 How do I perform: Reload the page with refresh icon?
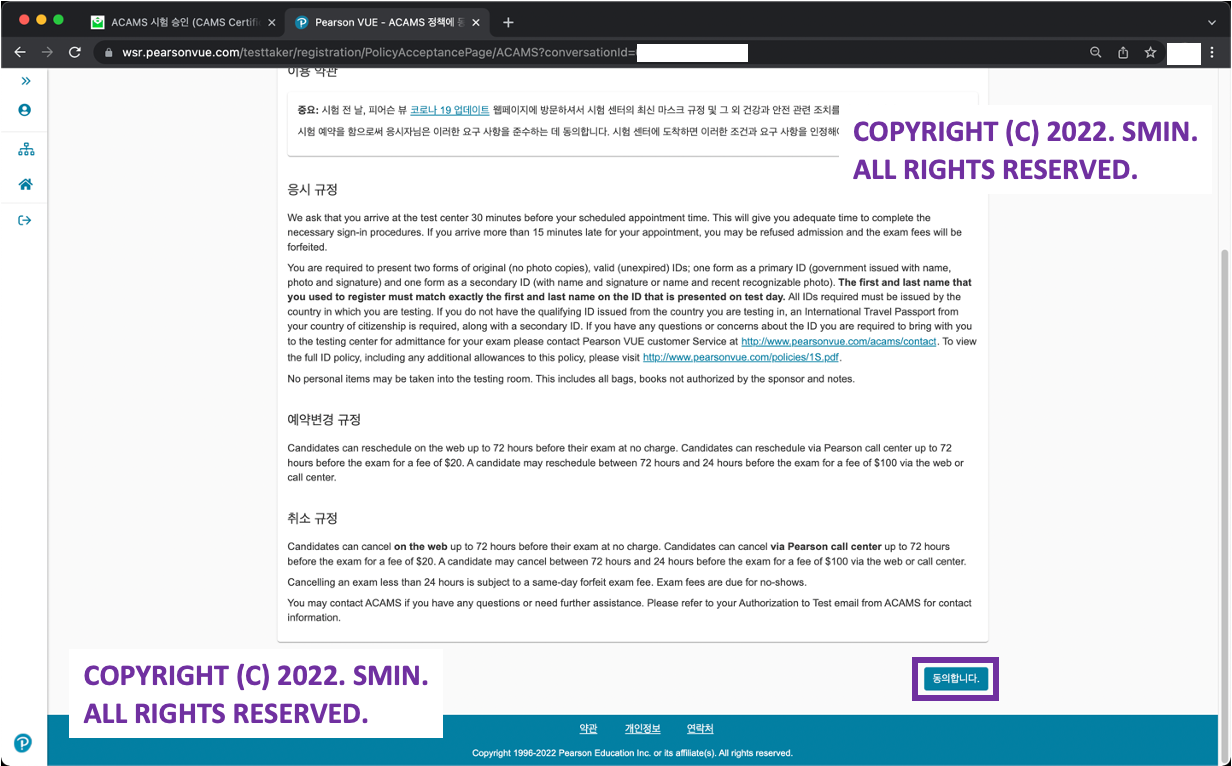pos(75,52)
